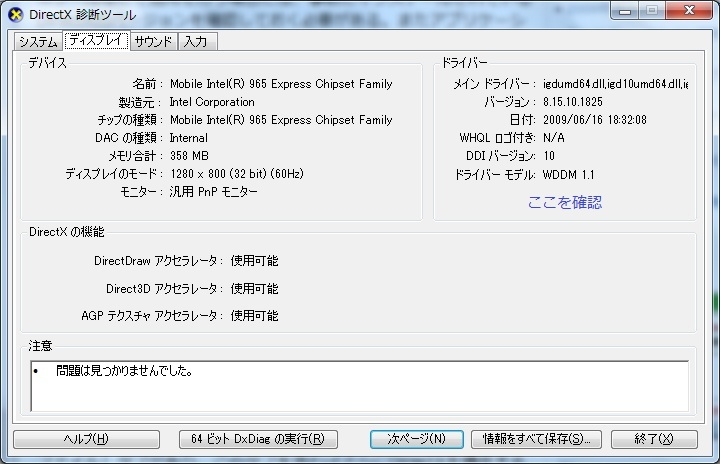Close the DirectX 診断ツール window

689,11
